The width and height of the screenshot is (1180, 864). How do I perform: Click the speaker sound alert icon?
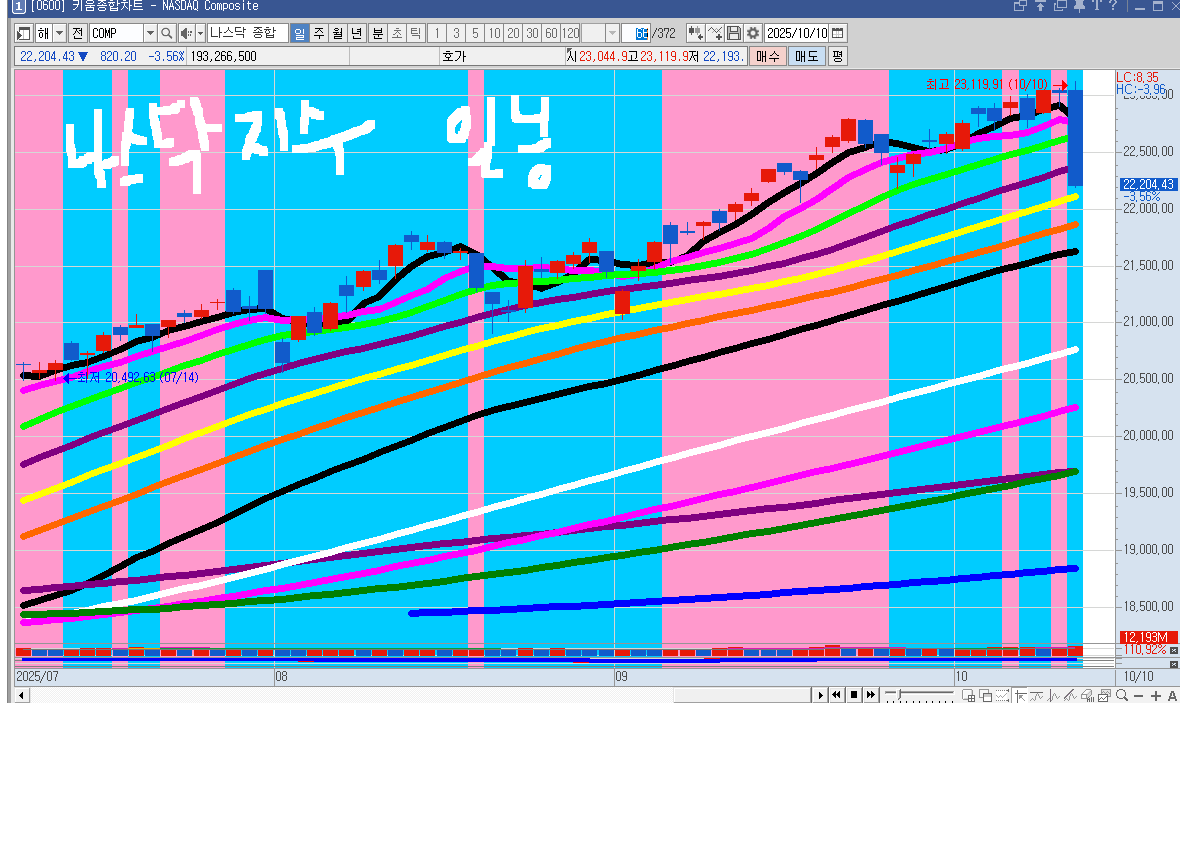[x=186, y=33]
